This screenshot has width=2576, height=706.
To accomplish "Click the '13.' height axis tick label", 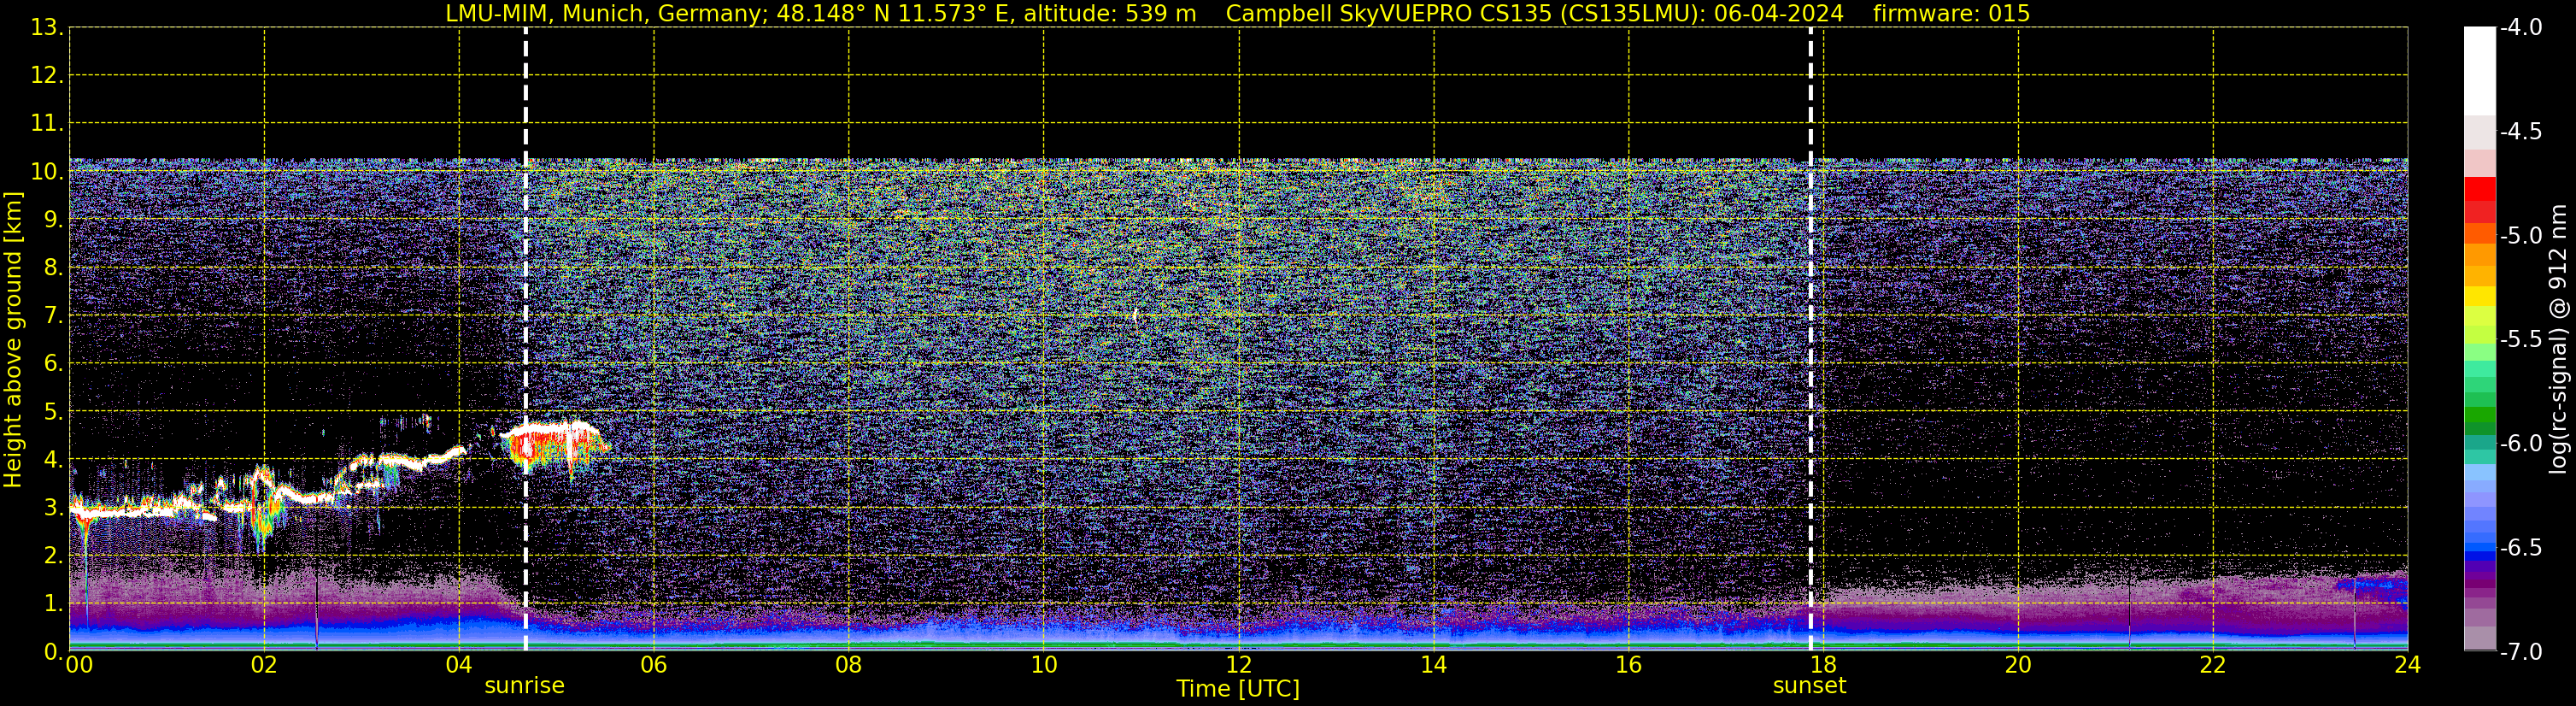I will 47,27.
